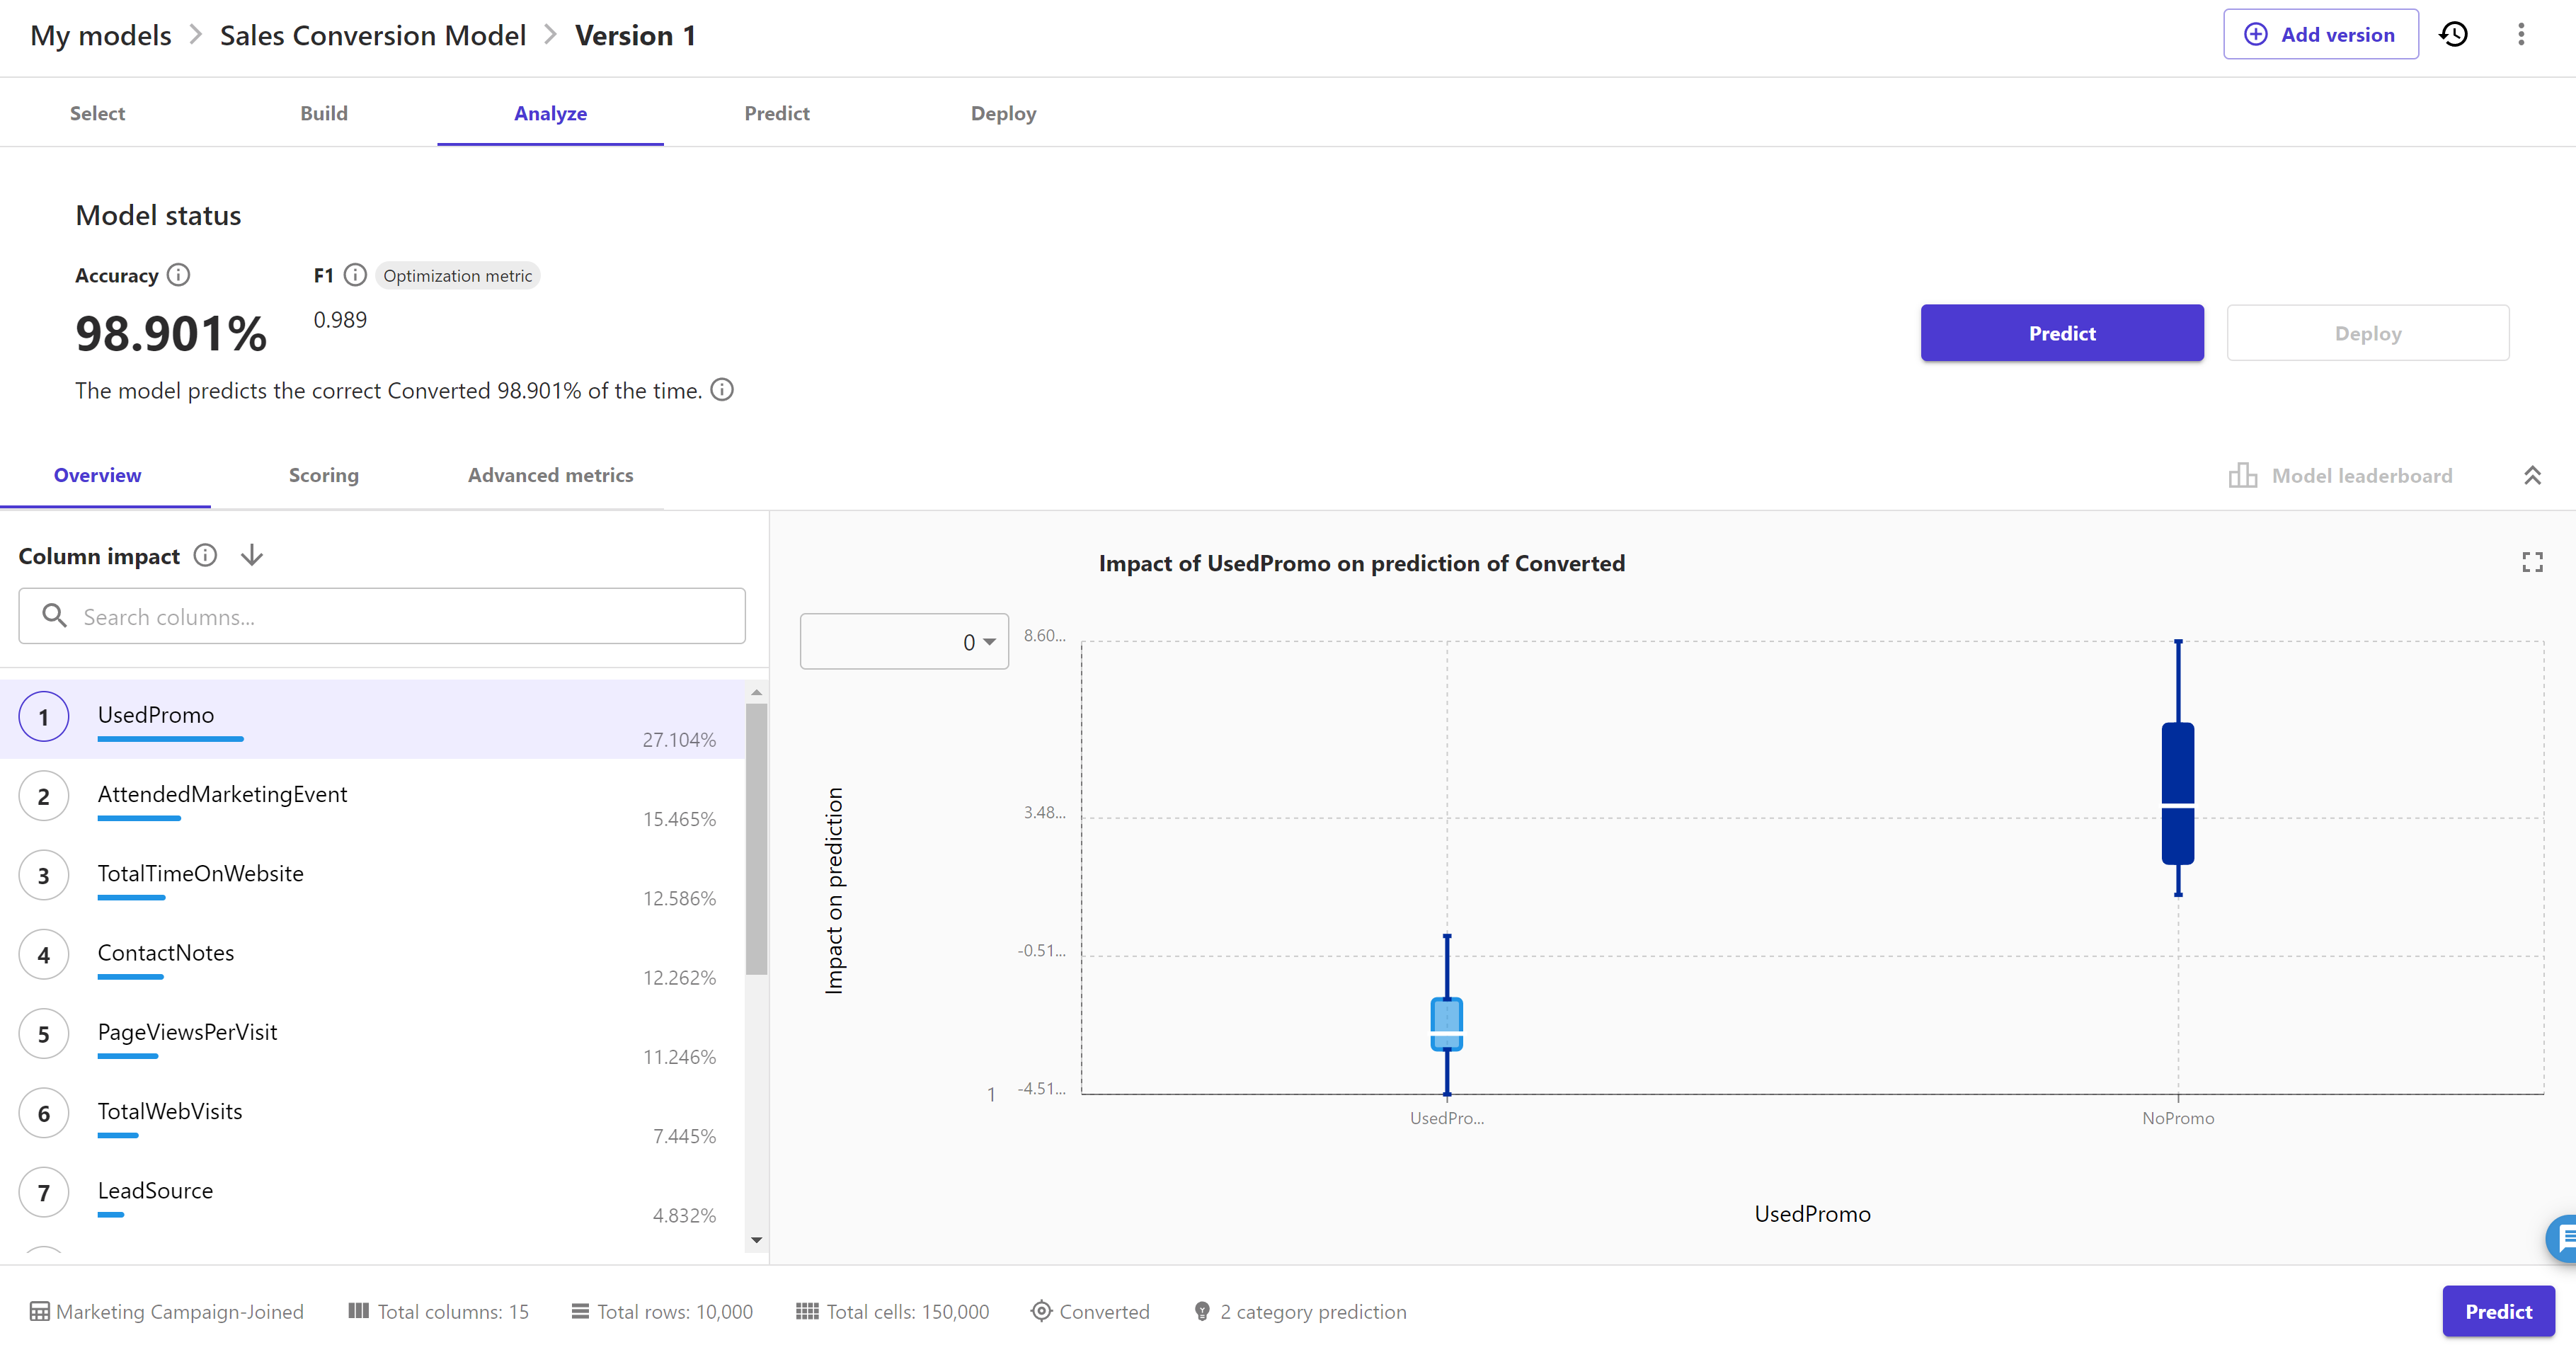Open the Advanced metrics tab
The image size is (2576, 1345).
550,476
